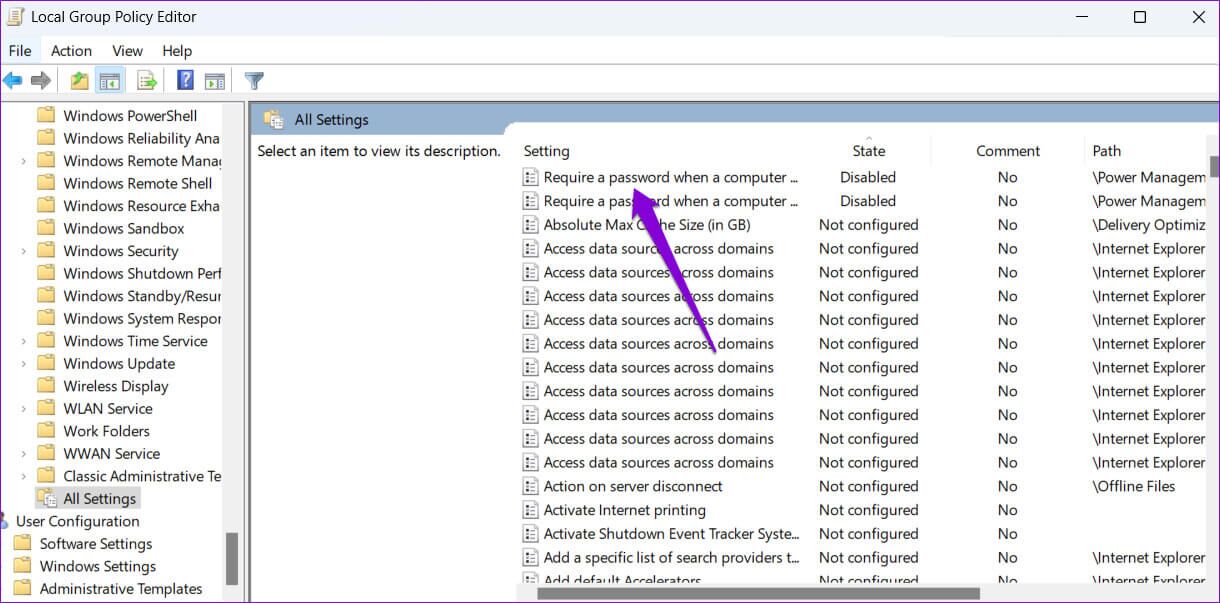Select the Absolute Max Cache Size (in GB) setting
This screenshot has width=1220, height=603.
click(647, 225)
